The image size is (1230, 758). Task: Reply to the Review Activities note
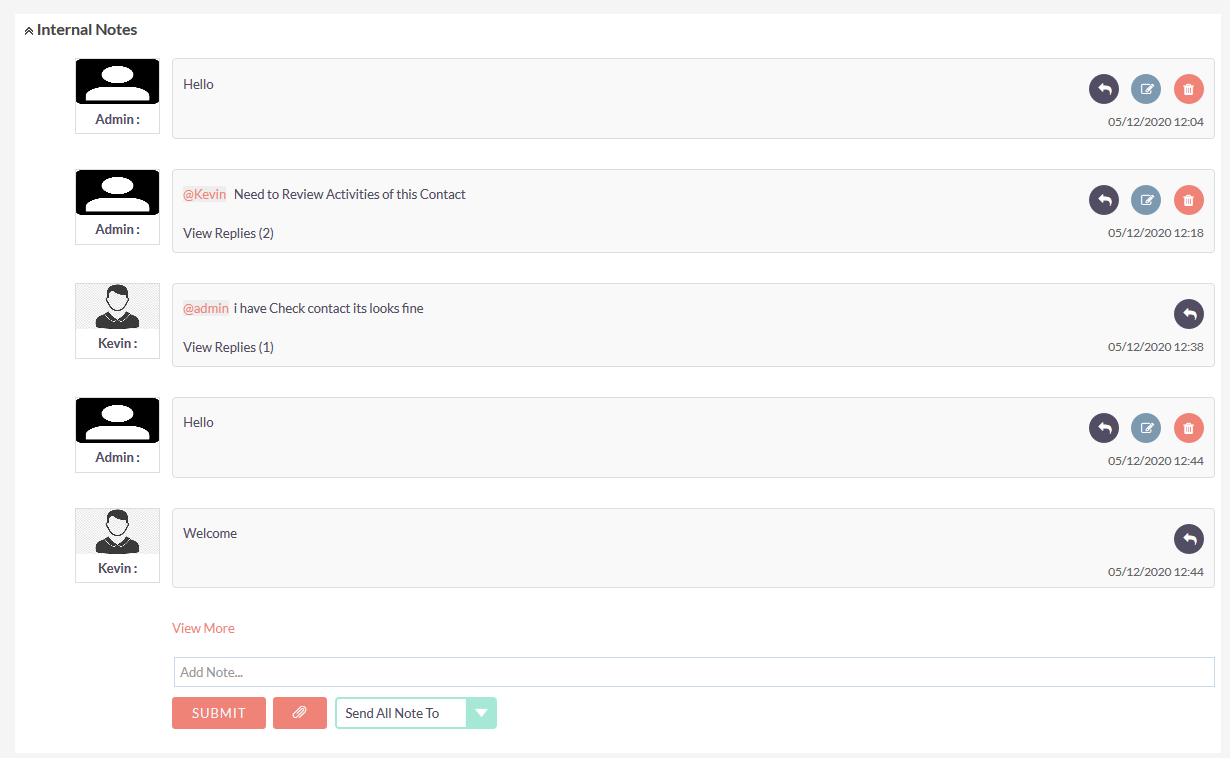1104,200
